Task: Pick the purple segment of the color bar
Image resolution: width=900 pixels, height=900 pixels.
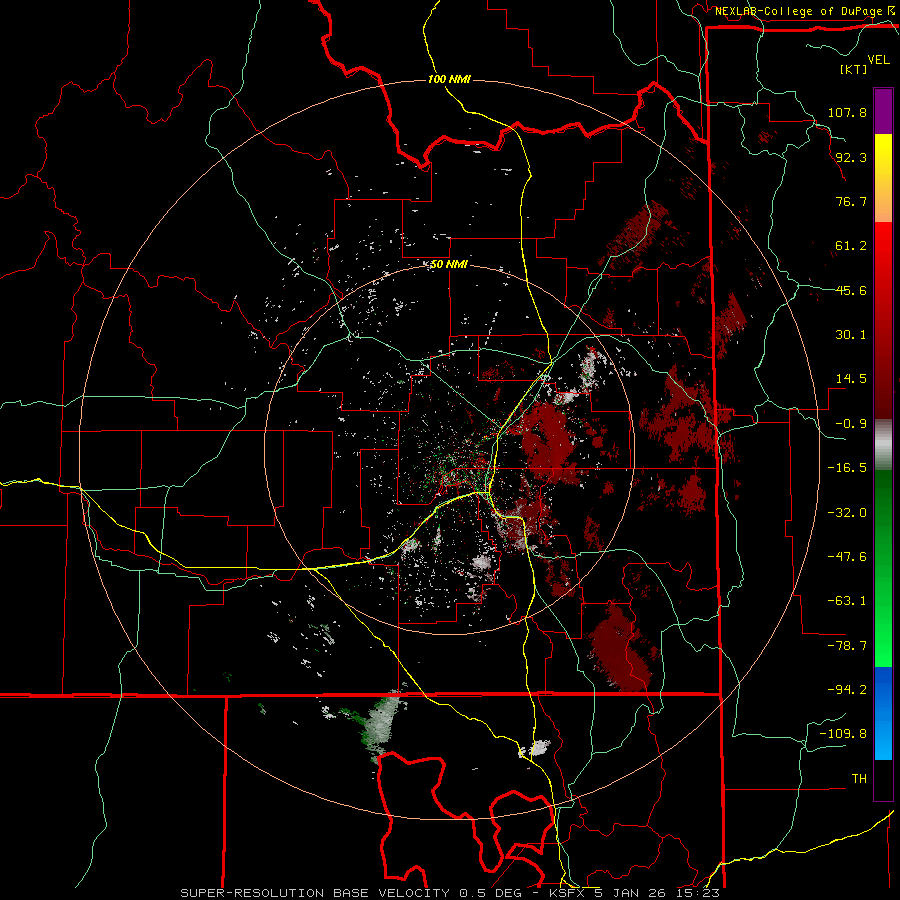Action: click(883, 111)
